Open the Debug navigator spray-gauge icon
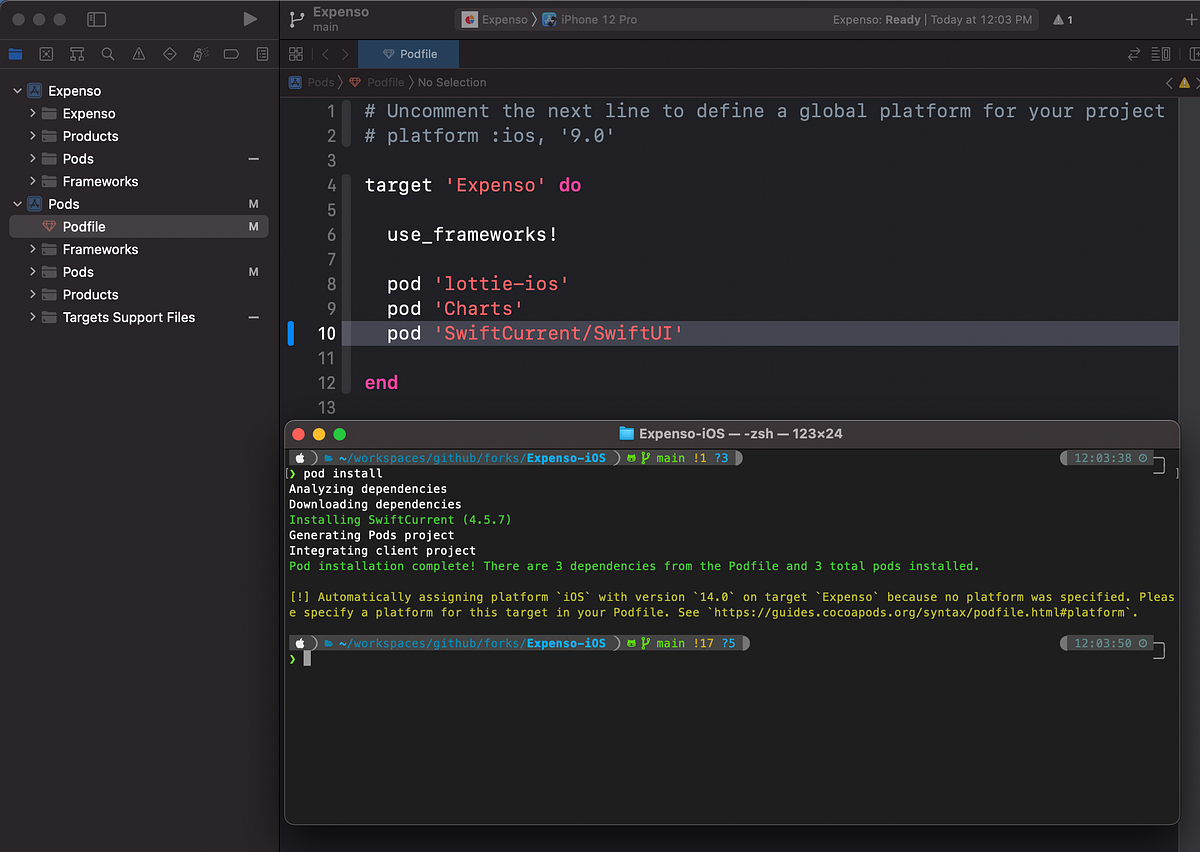The width and height of the screenshot is (1200, 852). pyautogui.click(x=199, y=54)
